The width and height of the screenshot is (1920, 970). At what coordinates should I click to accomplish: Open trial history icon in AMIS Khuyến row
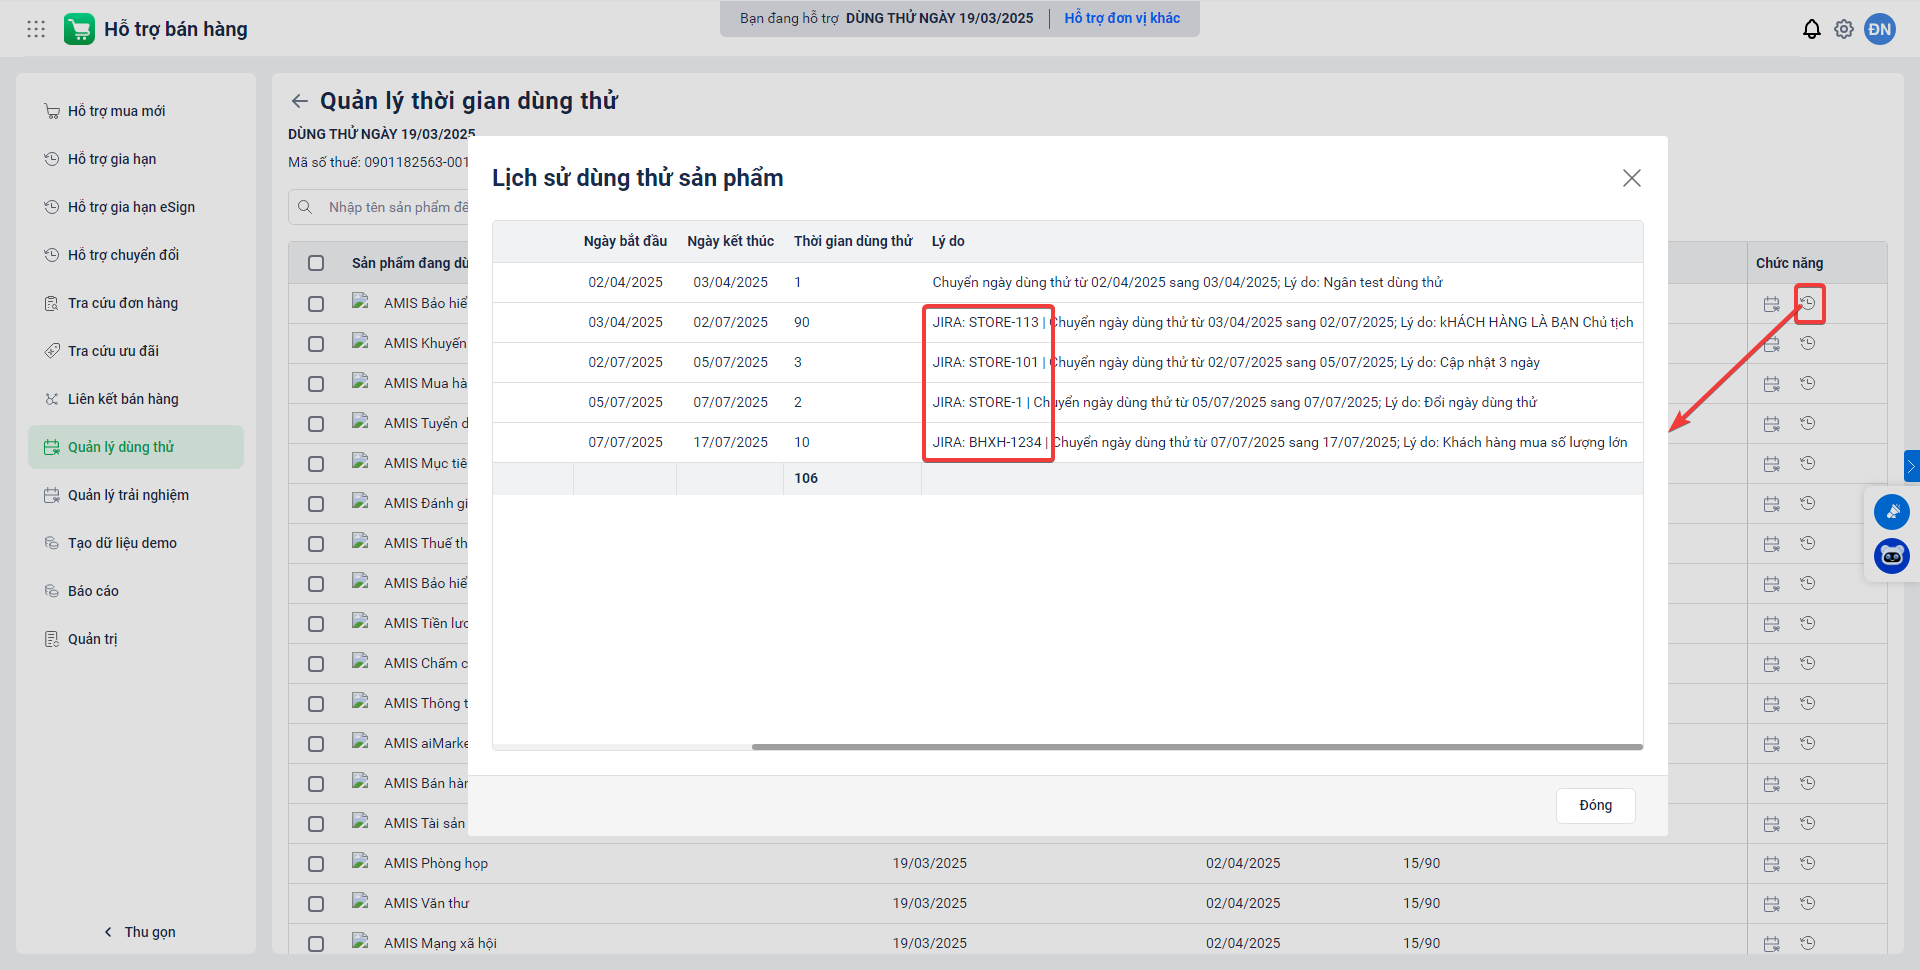pos(1808,343)
